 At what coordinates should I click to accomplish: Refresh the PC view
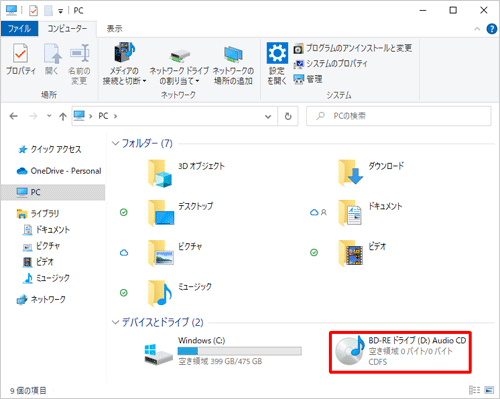(x=288, y=116)
